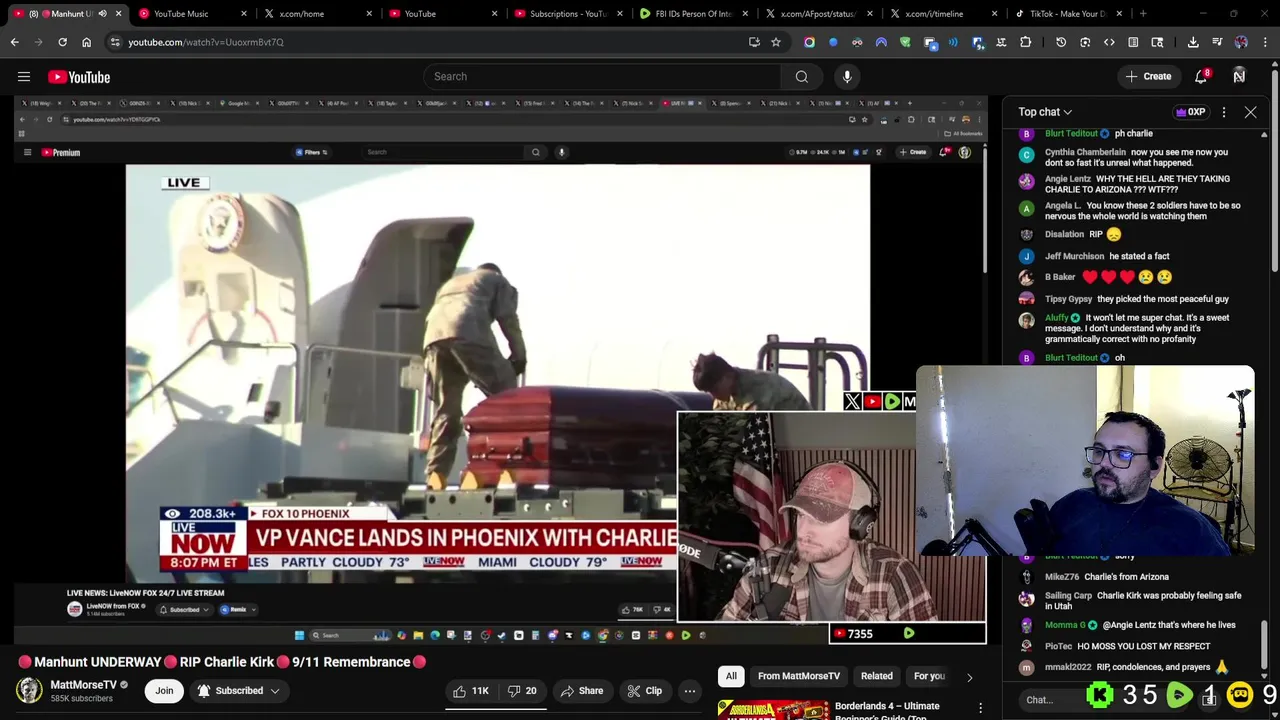Go to the YouTube home logo
This screenshot has height=720, width=1280.
tap(79, 77)
